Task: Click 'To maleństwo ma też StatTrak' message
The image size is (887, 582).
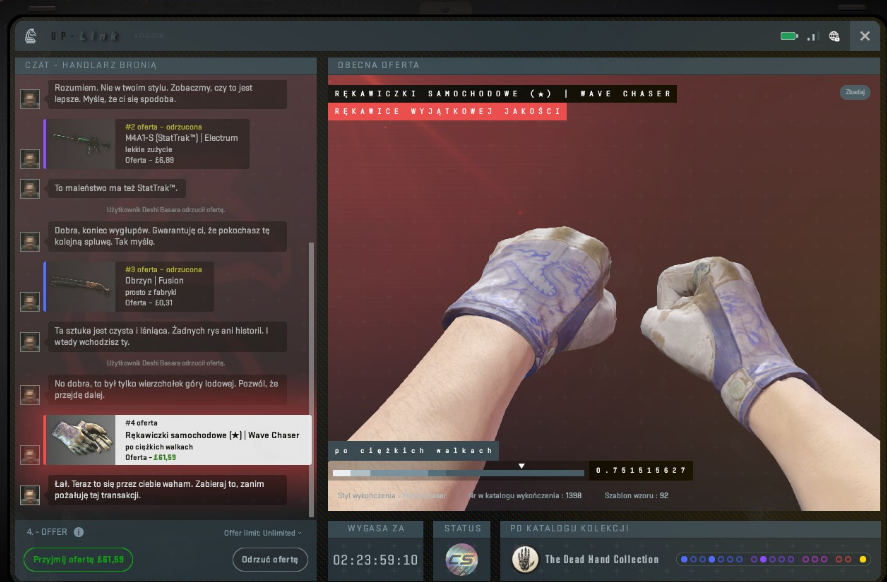Action: [117, 188]
